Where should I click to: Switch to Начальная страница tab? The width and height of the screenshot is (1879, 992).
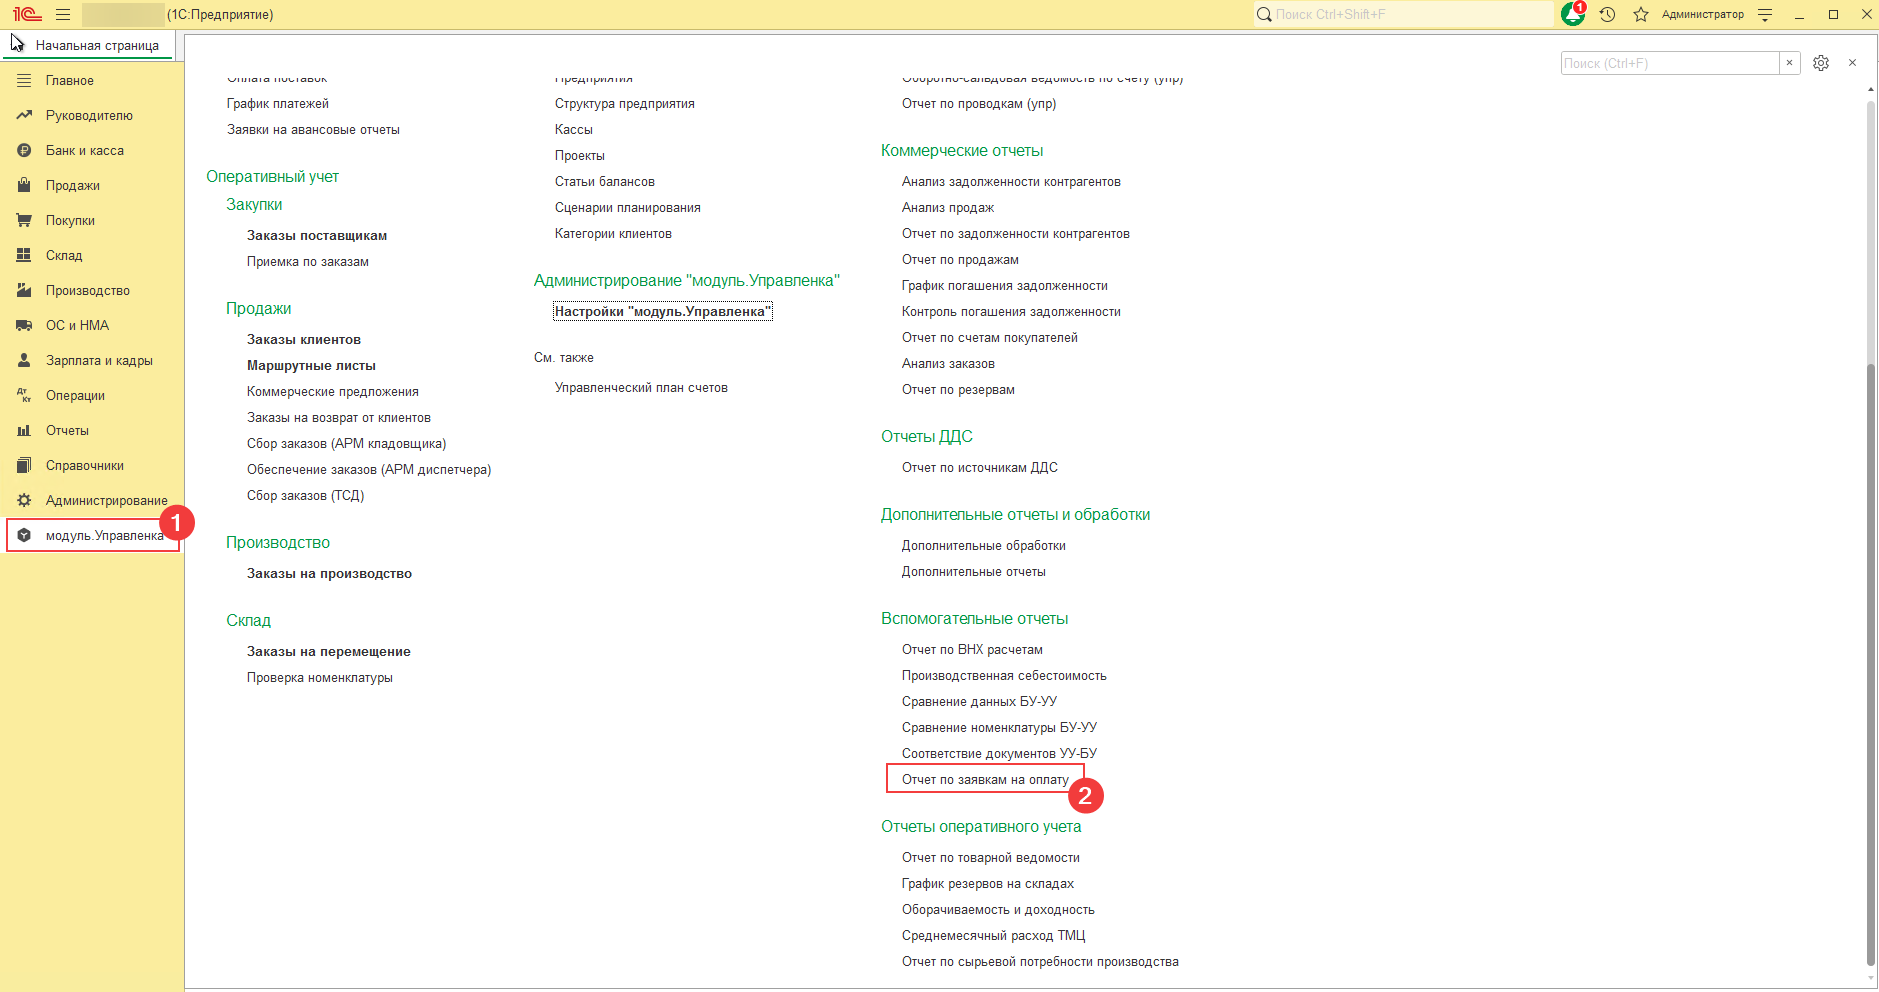[x=97, y=45]
